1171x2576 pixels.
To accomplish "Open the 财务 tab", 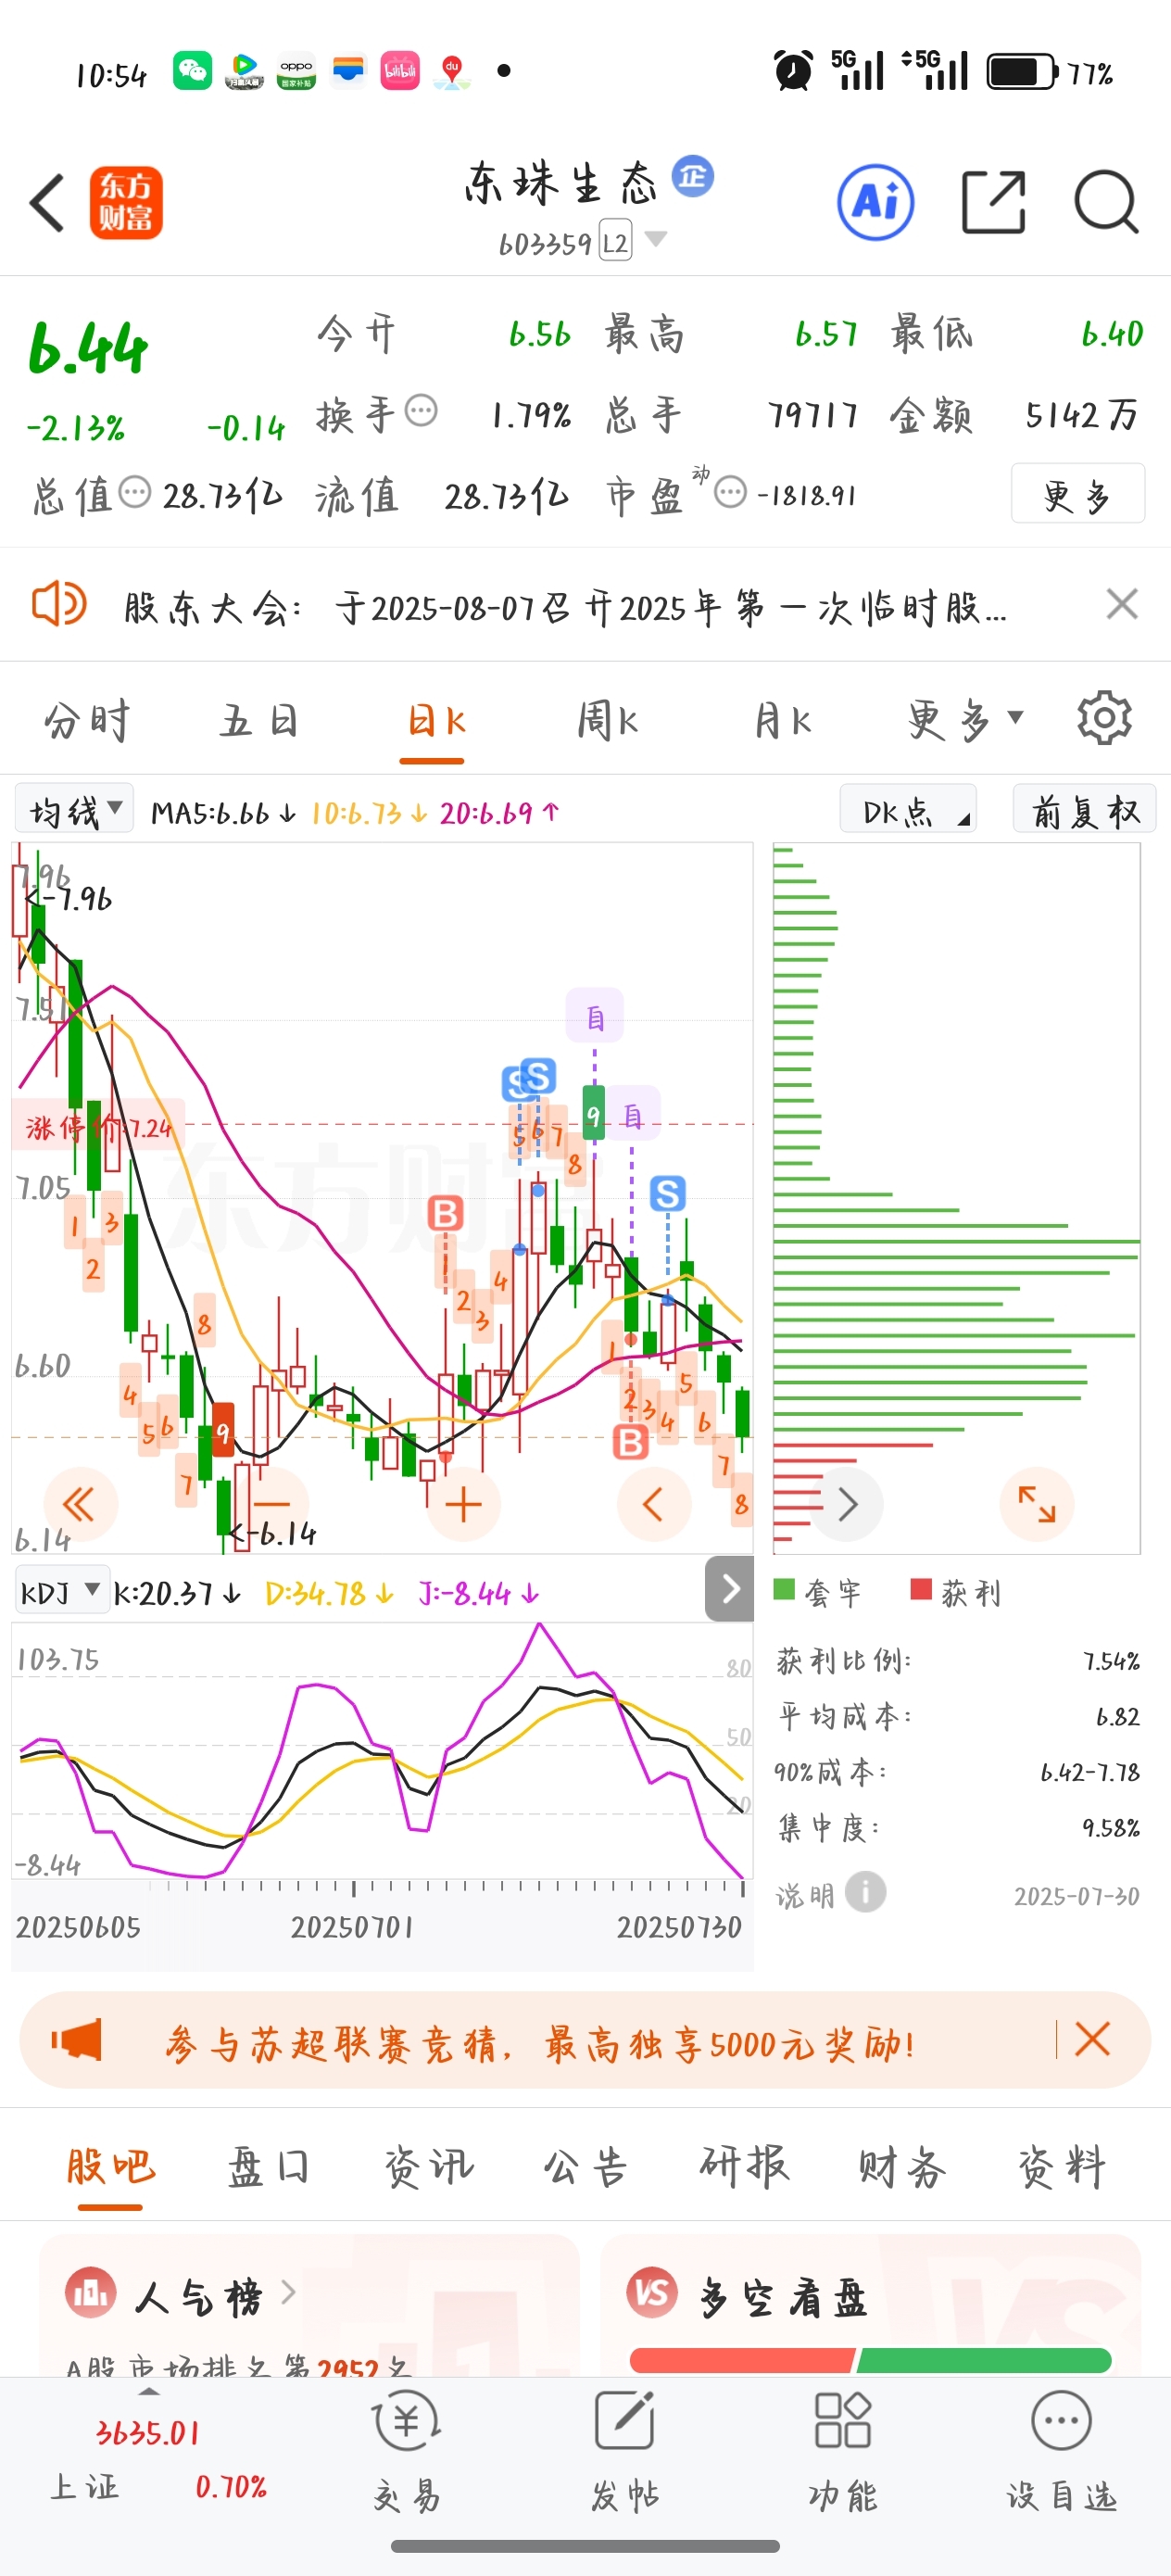I will (x=902, y=2167).
